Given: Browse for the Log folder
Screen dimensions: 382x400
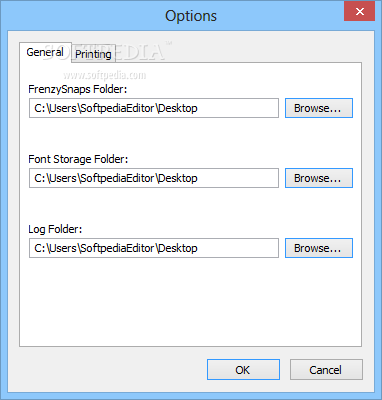Looking at the screenshot, I should 319,248.
